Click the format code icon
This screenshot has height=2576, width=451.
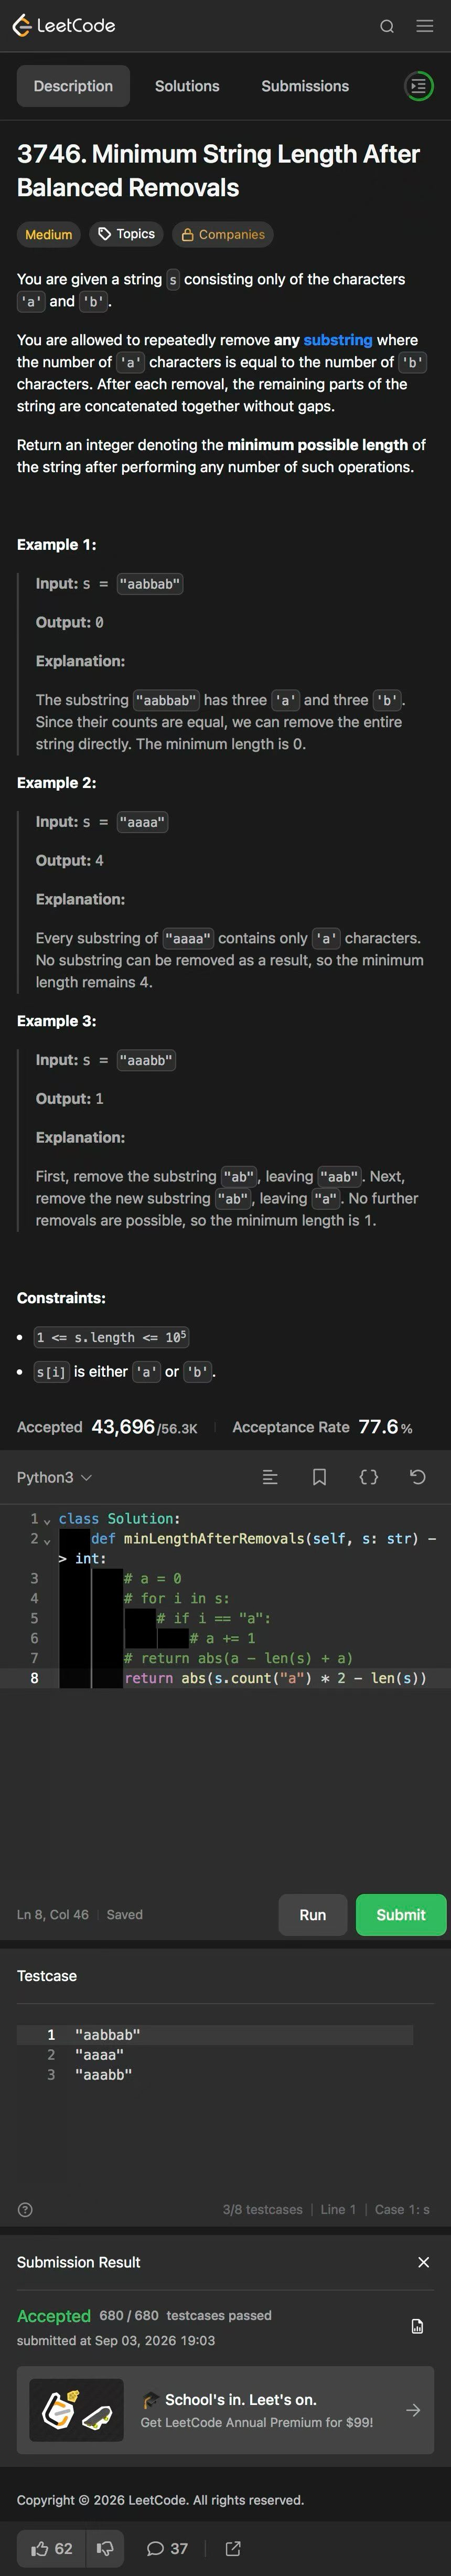click(270, 1477)
